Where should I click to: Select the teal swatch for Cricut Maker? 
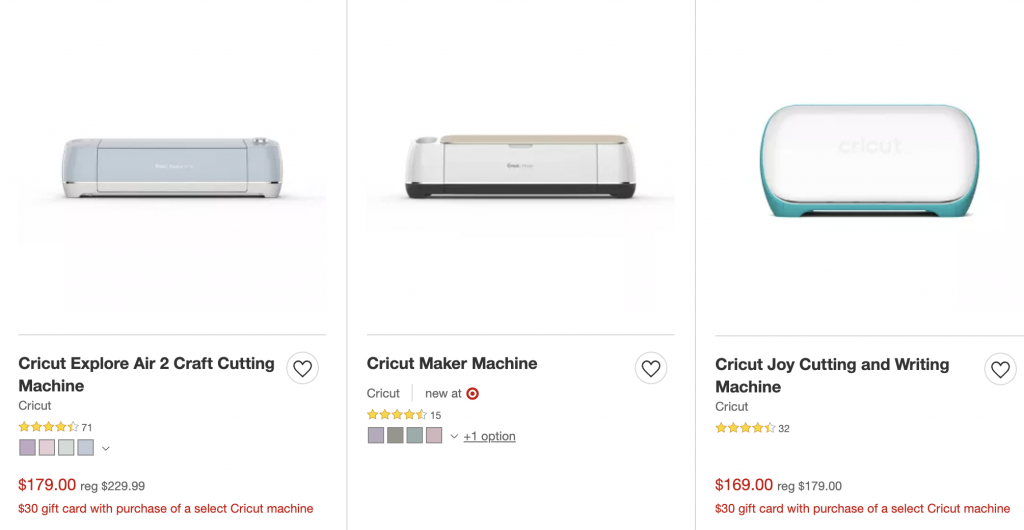point(414,435)
